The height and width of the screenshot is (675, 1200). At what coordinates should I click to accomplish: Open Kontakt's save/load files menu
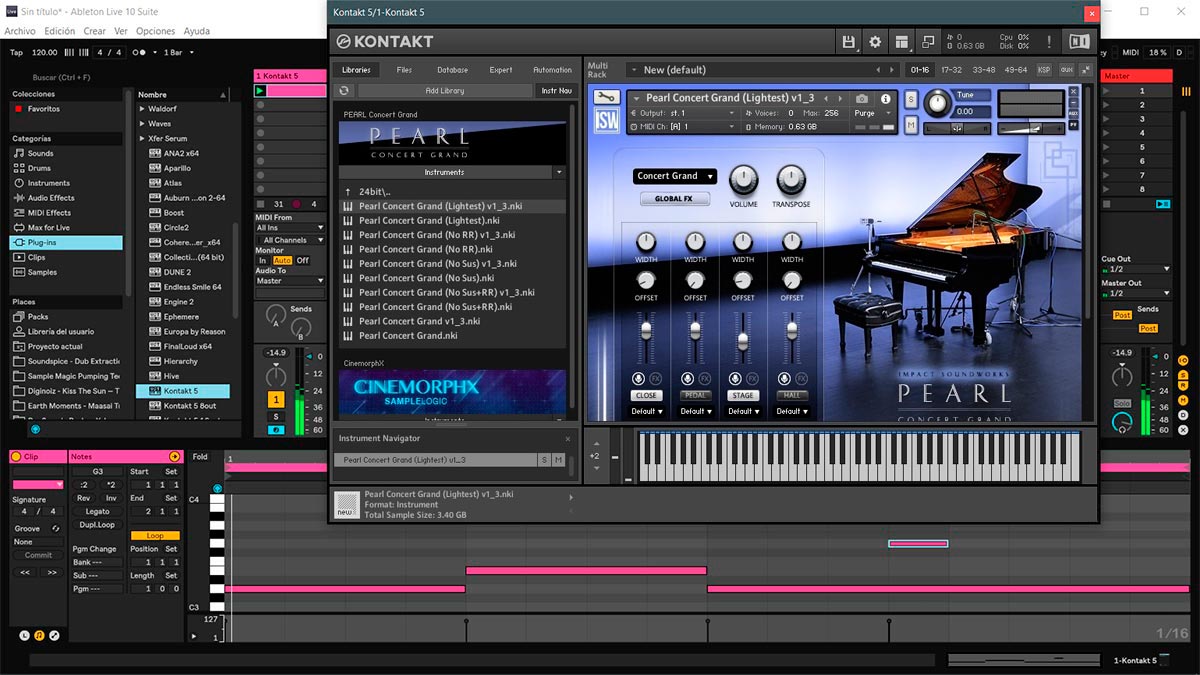[849, 42]
